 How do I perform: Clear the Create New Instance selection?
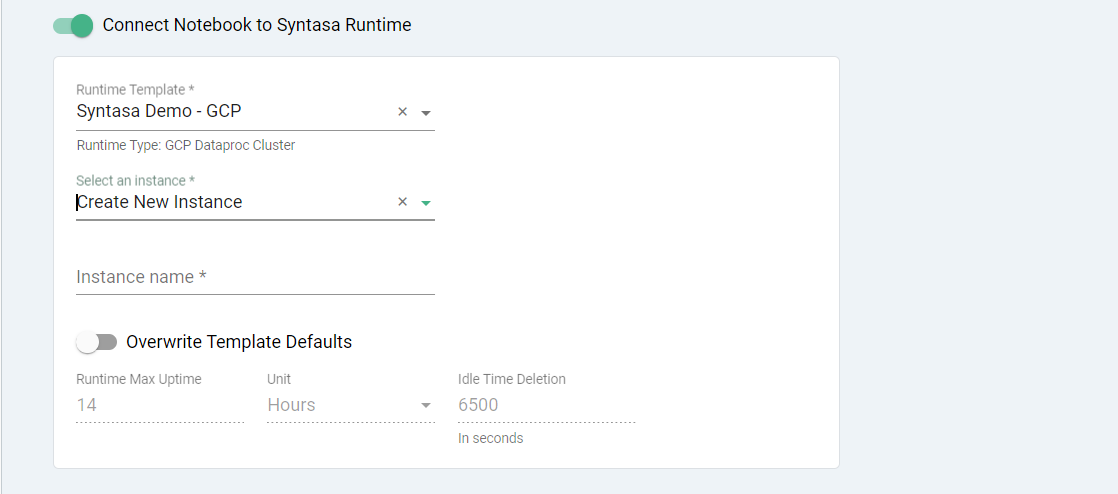coord(403,202)
